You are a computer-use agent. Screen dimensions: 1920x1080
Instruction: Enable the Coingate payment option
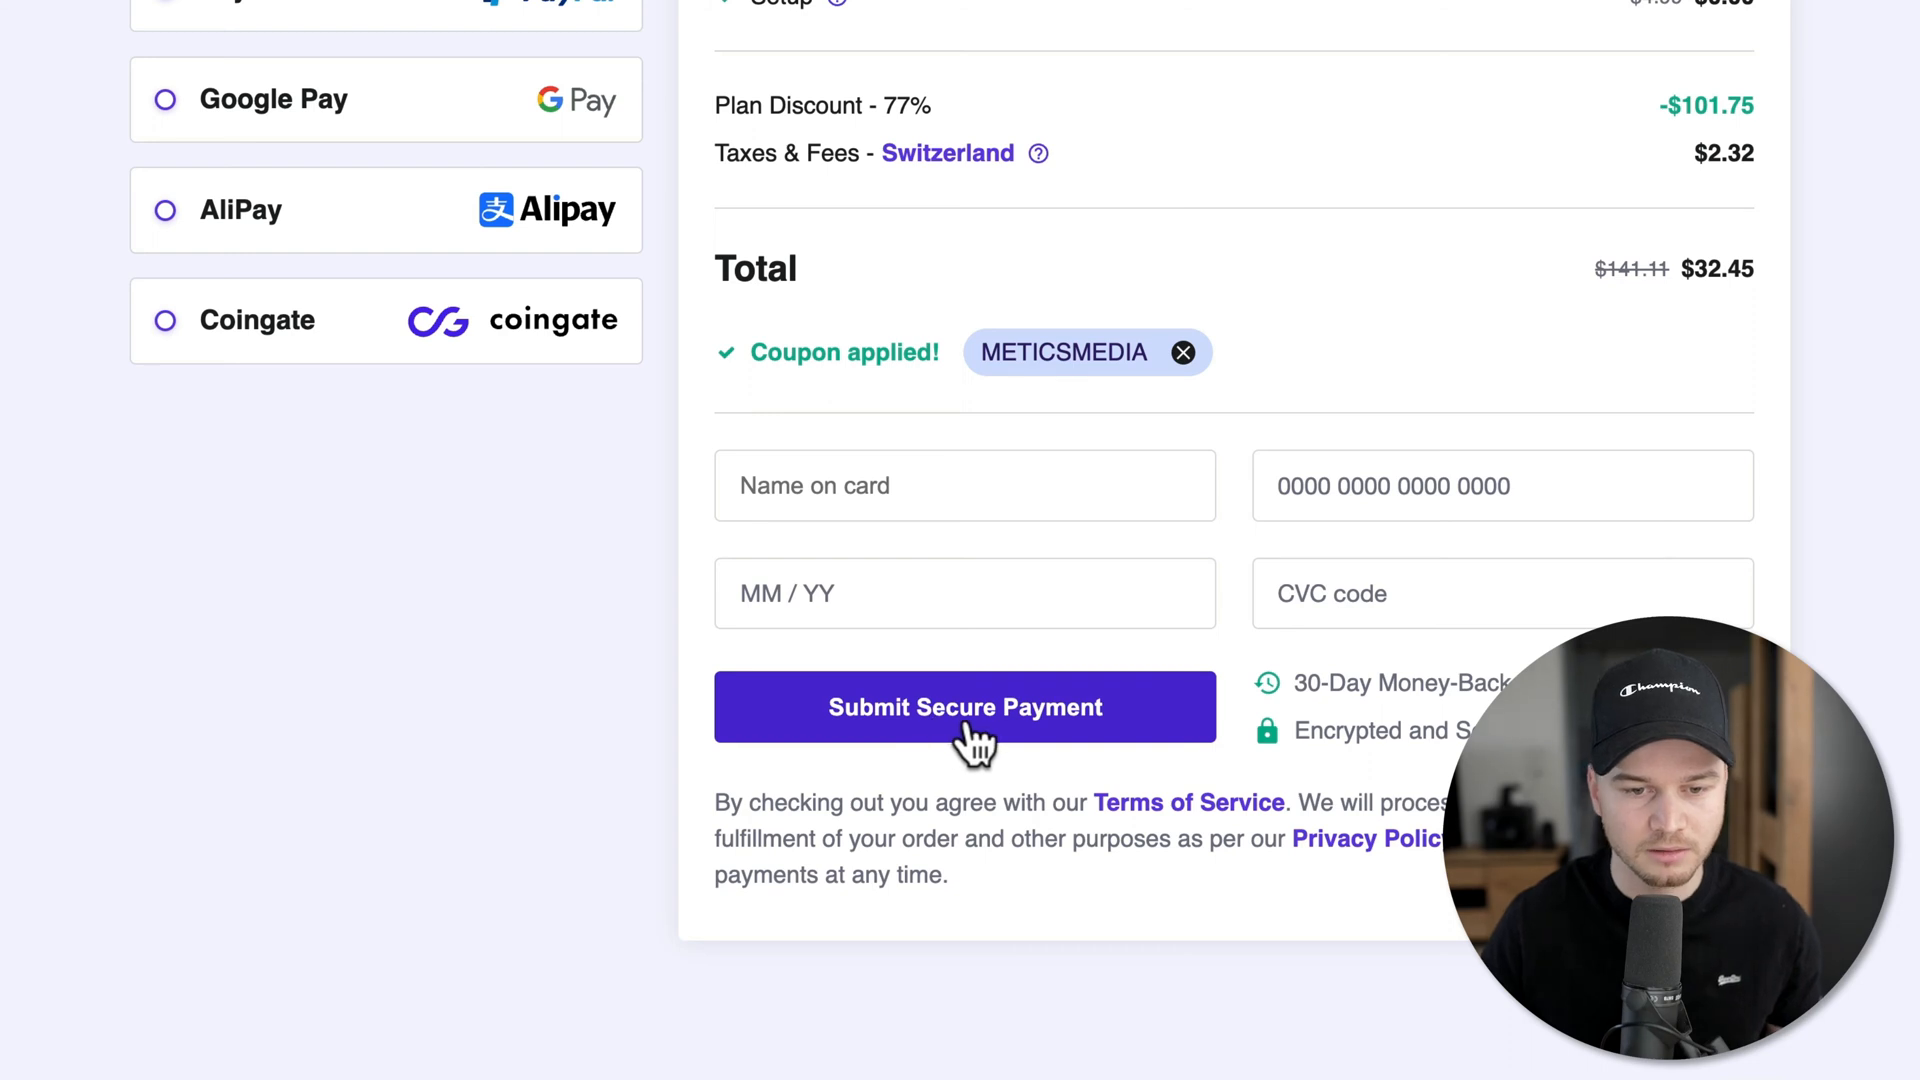[165, 320]
